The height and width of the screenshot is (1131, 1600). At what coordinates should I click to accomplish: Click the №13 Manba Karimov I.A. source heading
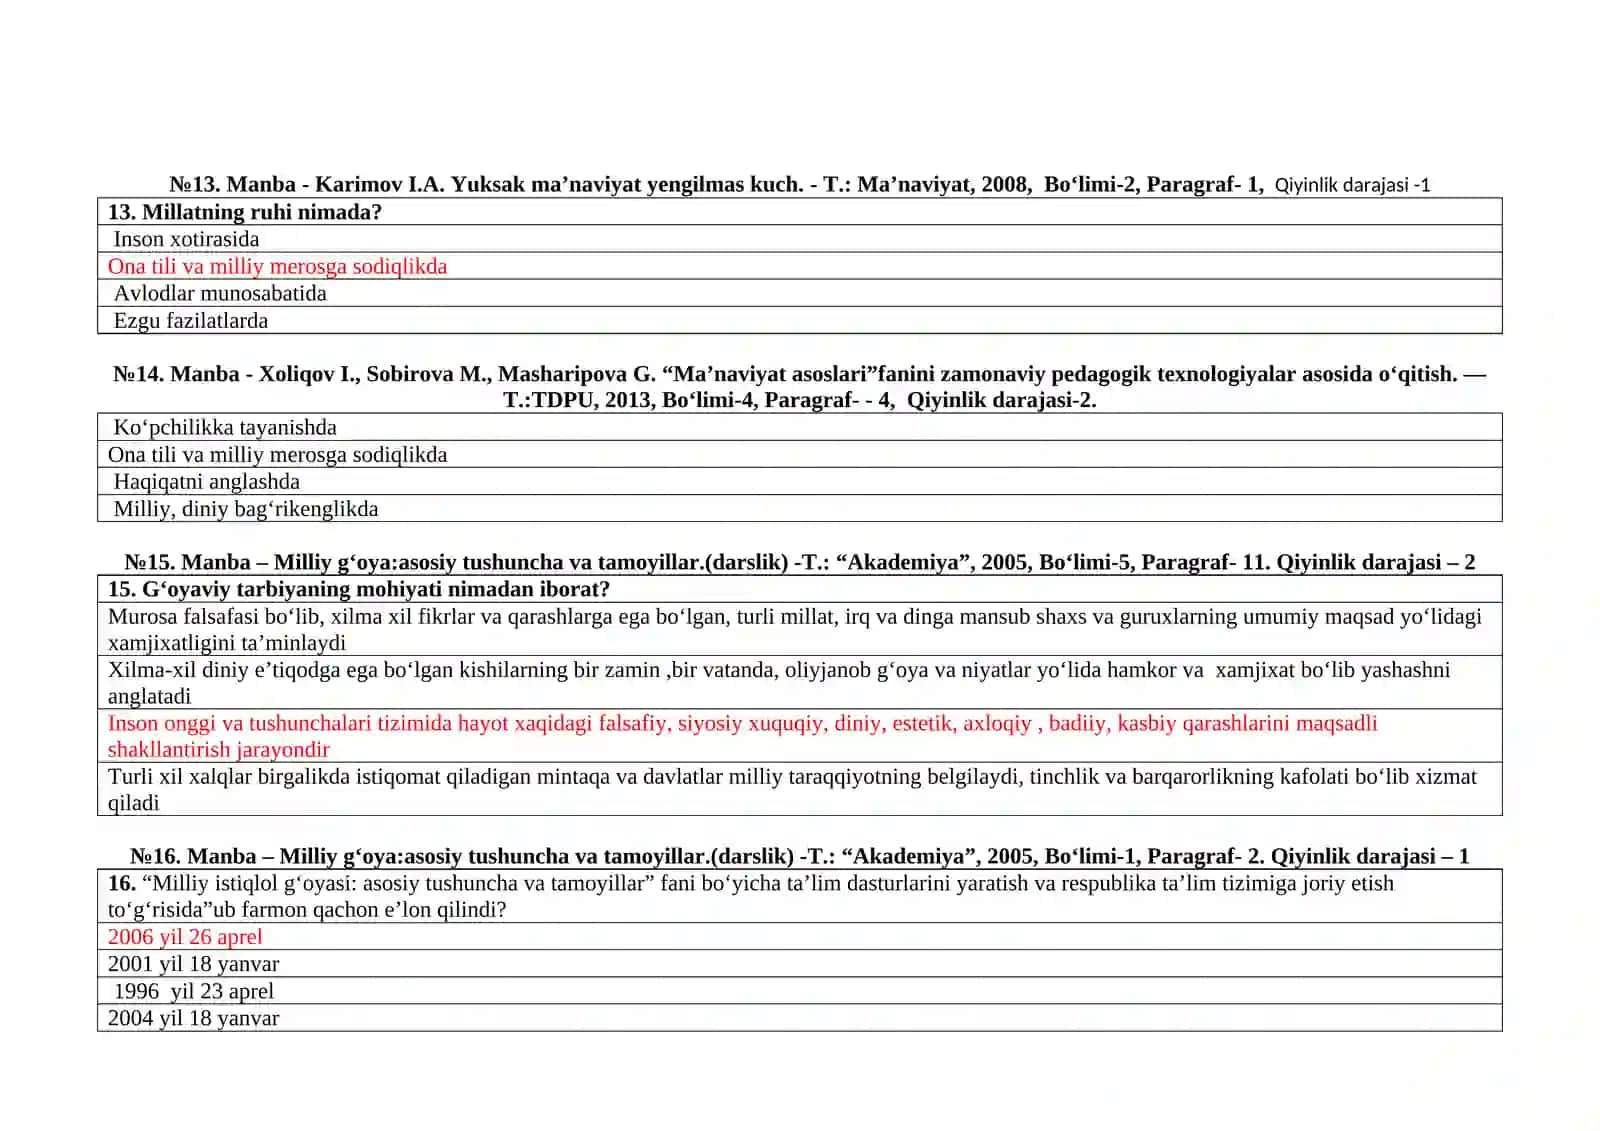(x=800, y=184)
